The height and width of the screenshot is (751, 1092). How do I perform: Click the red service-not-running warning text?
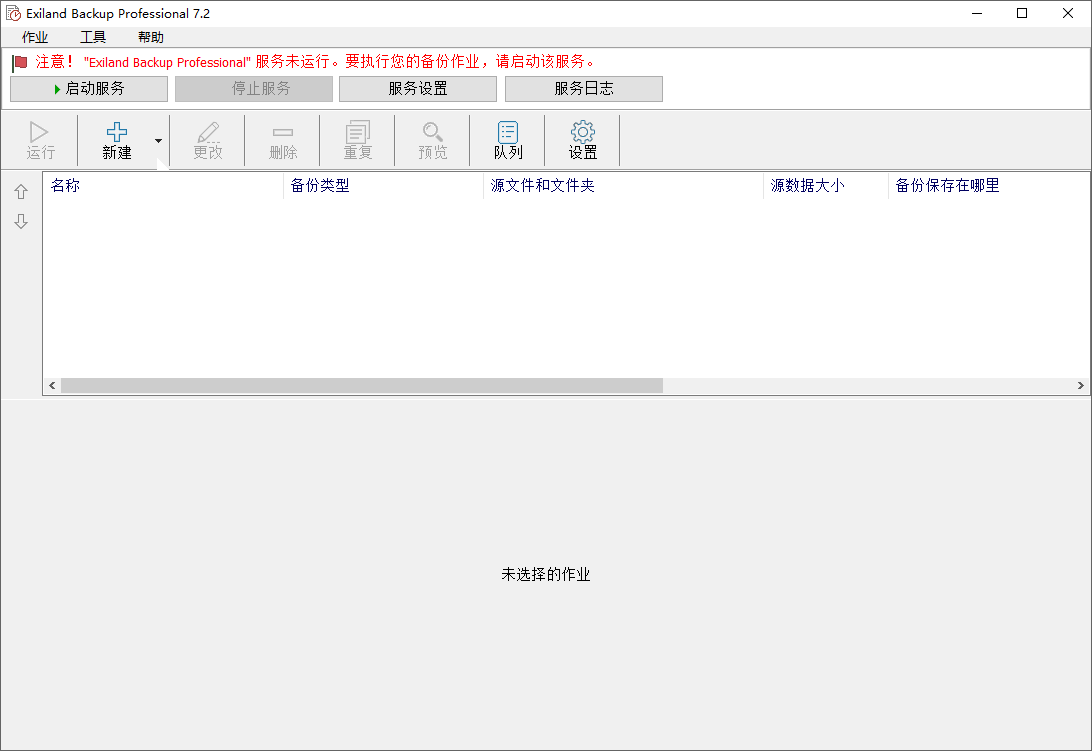tap(316, 62)
